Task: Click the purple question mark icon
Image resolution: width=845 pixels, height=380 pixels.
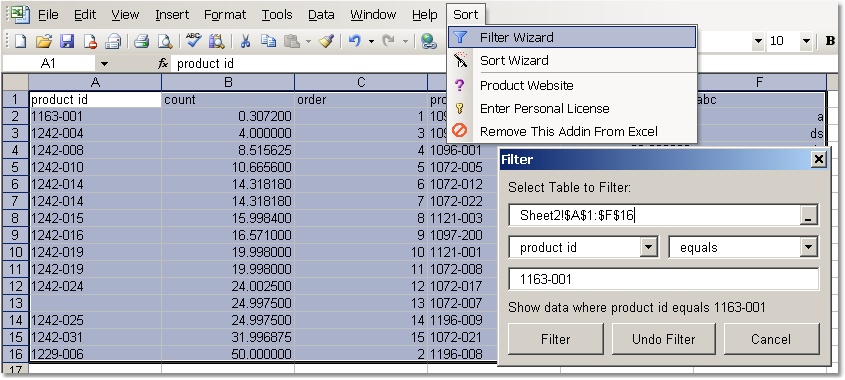Action: tap(459, 85)
